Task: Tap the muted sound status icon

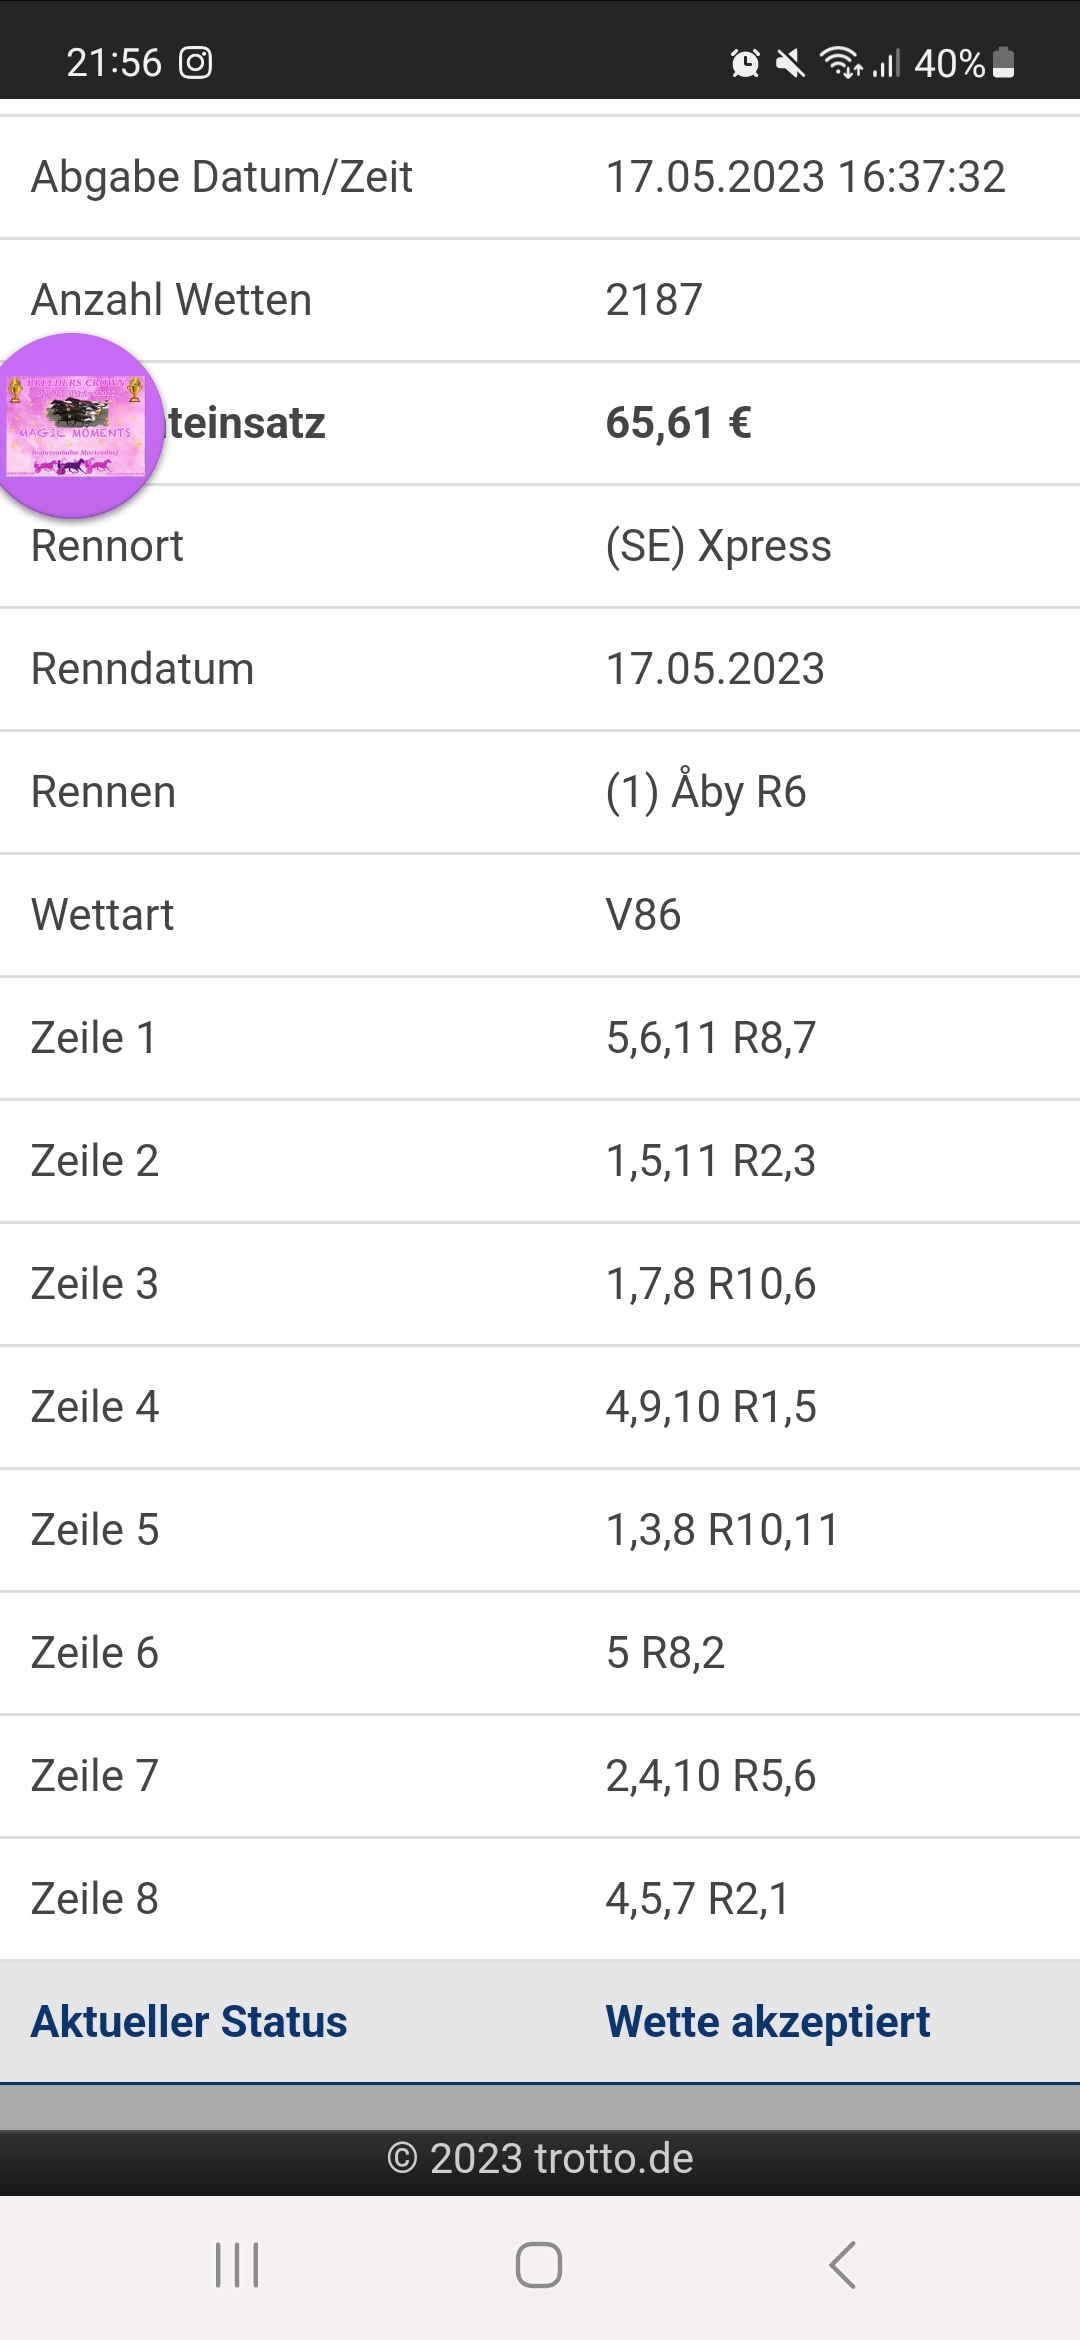Action: point(790,63)
